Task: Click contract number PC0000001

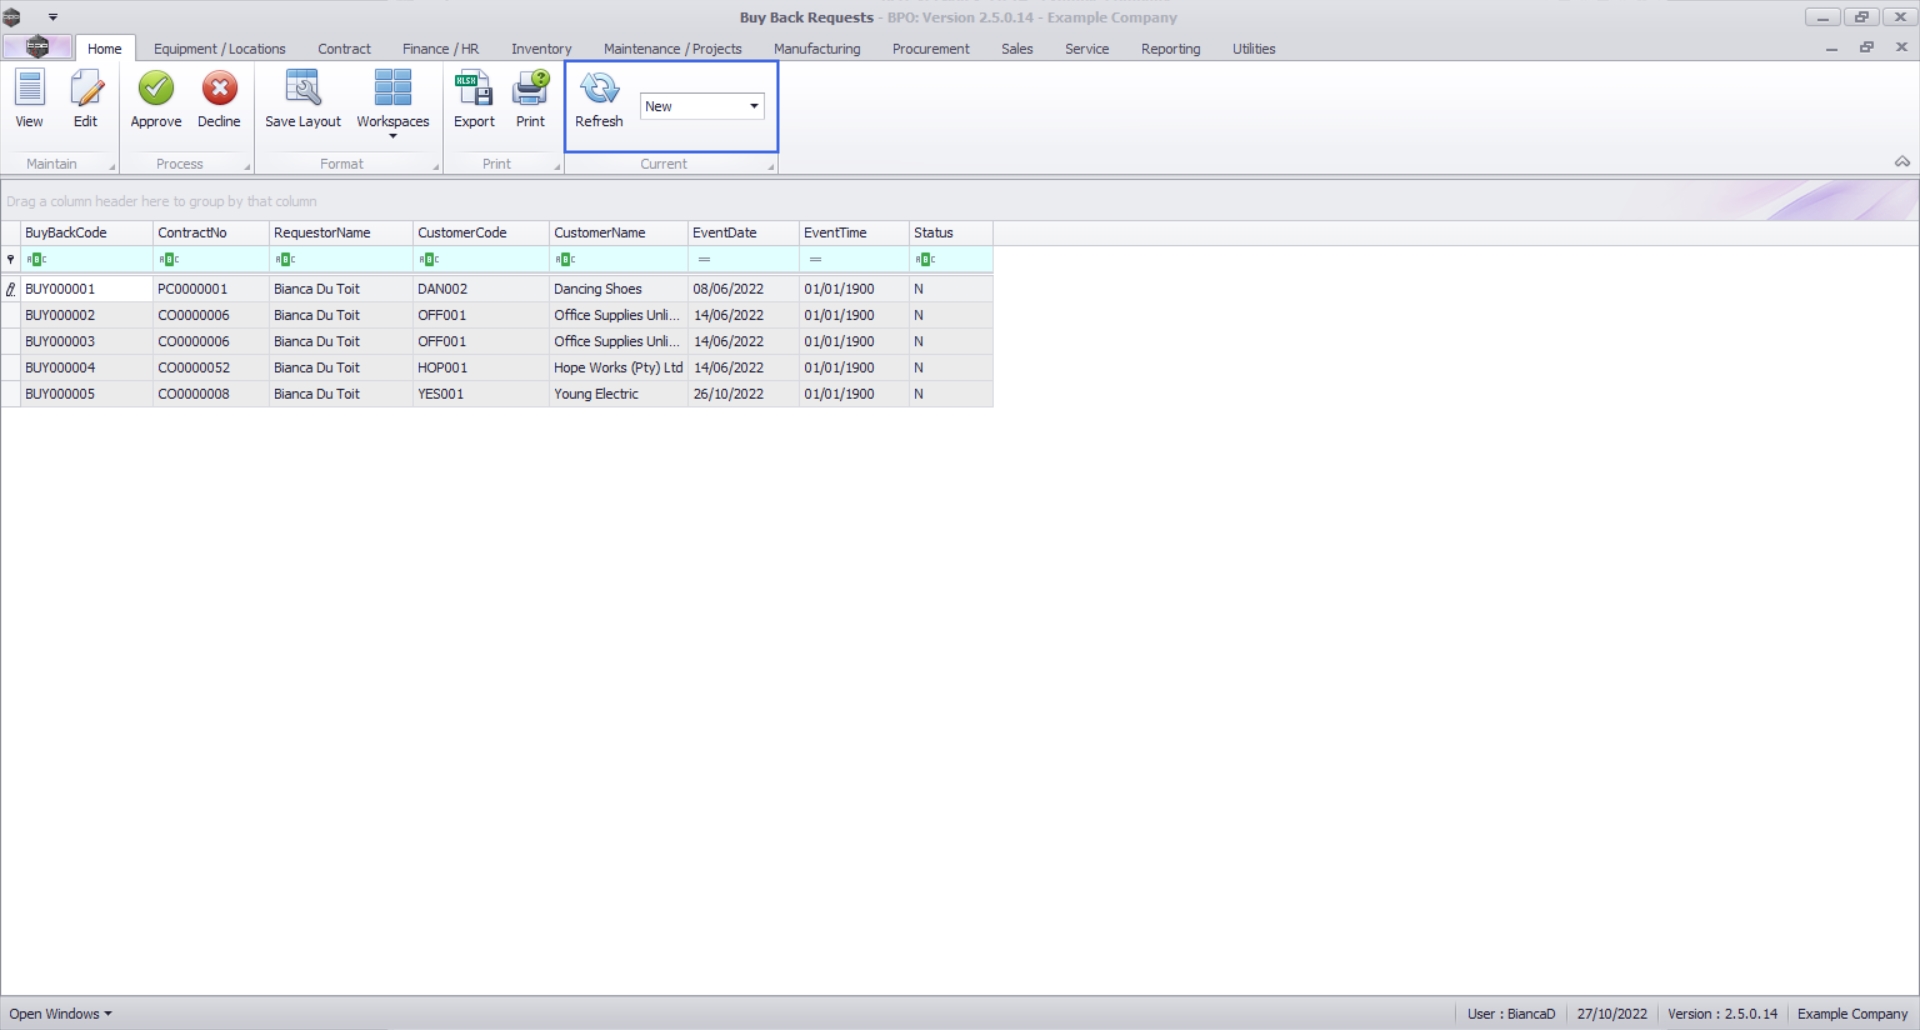Action: point(193,289)
